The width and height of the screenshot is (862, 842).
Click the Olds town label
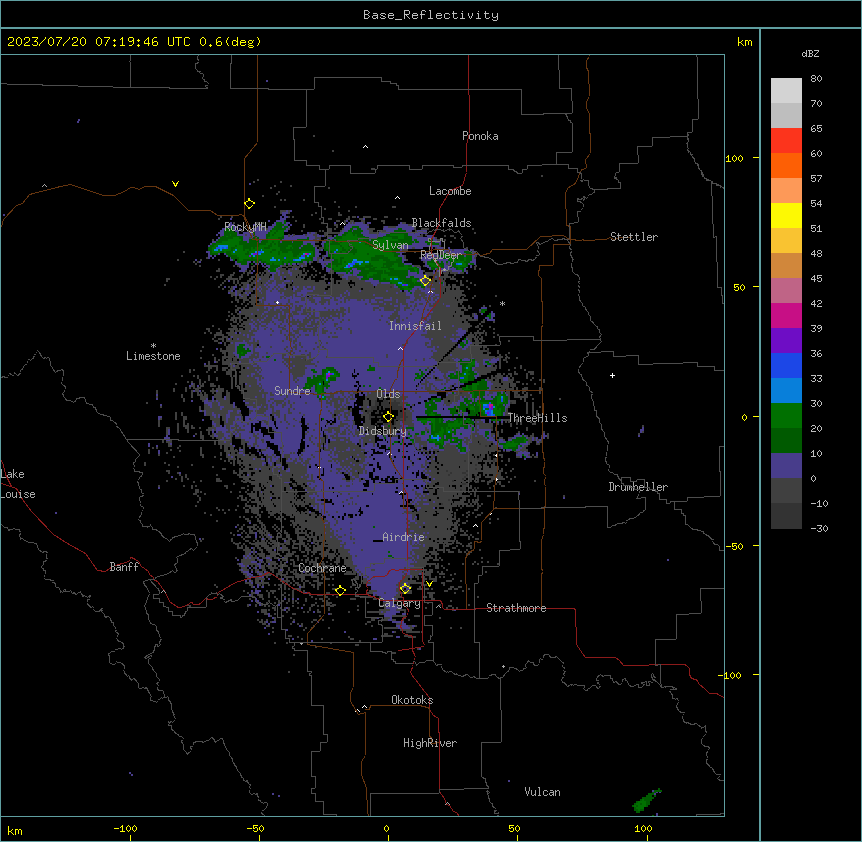[388, 394]
